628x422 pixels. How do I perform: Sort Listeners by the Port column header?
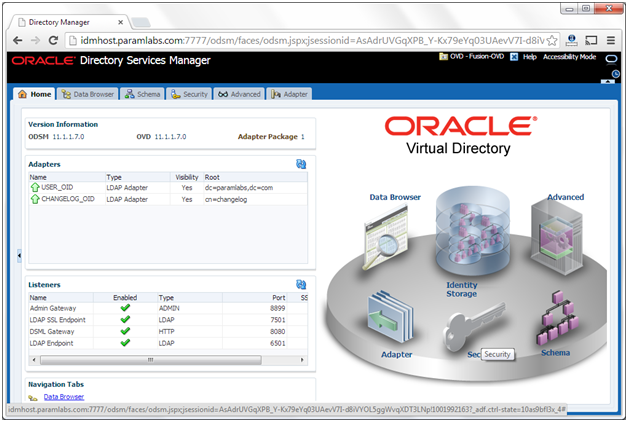pos(254,297)
